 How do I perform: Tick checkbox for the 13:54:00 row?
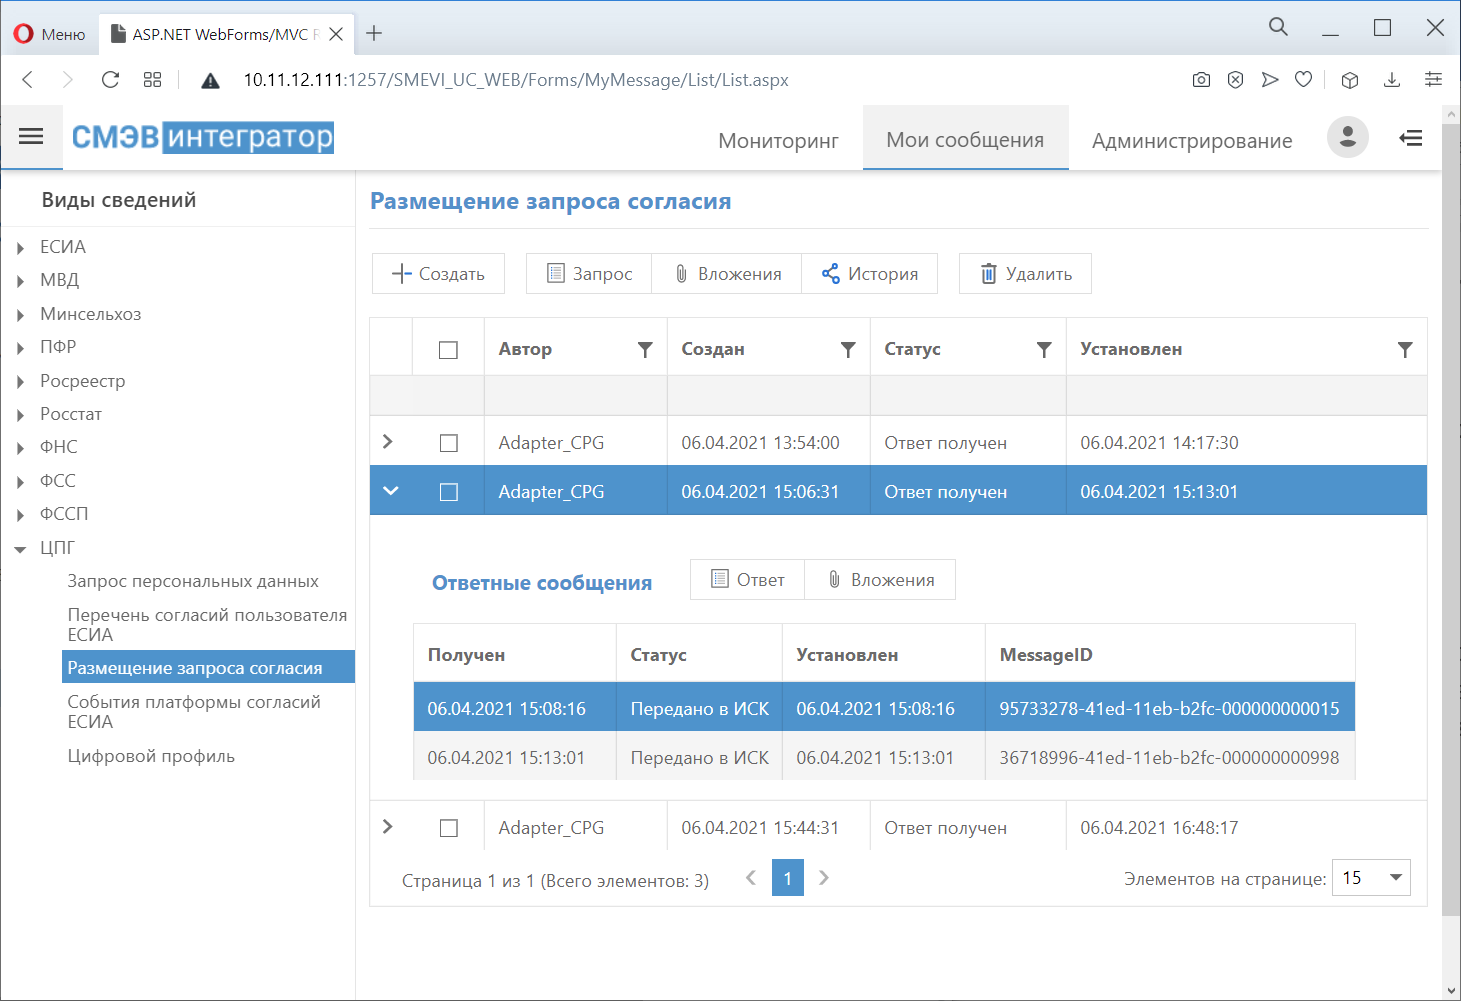point(449,443)
